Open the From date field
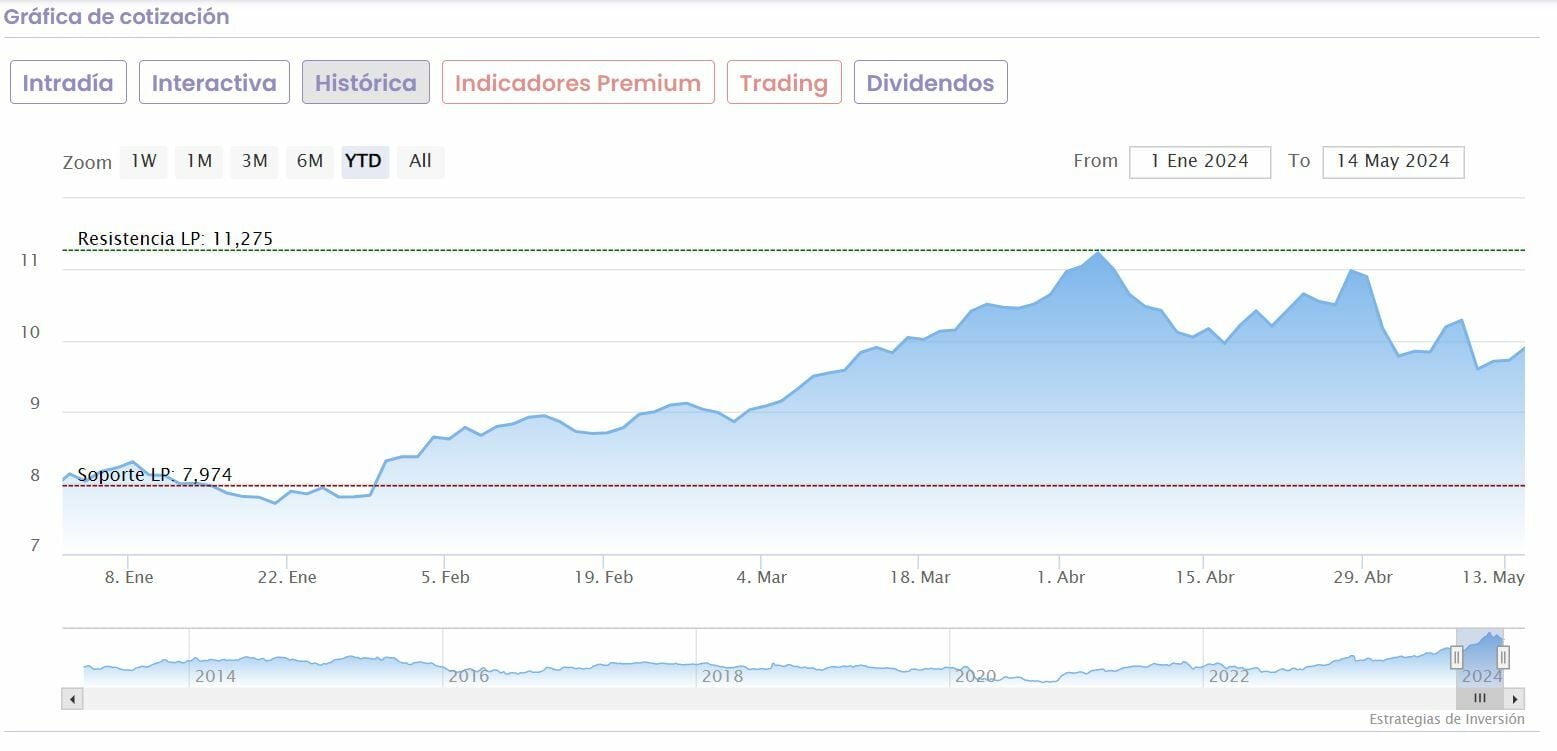 click(1199, 162)
